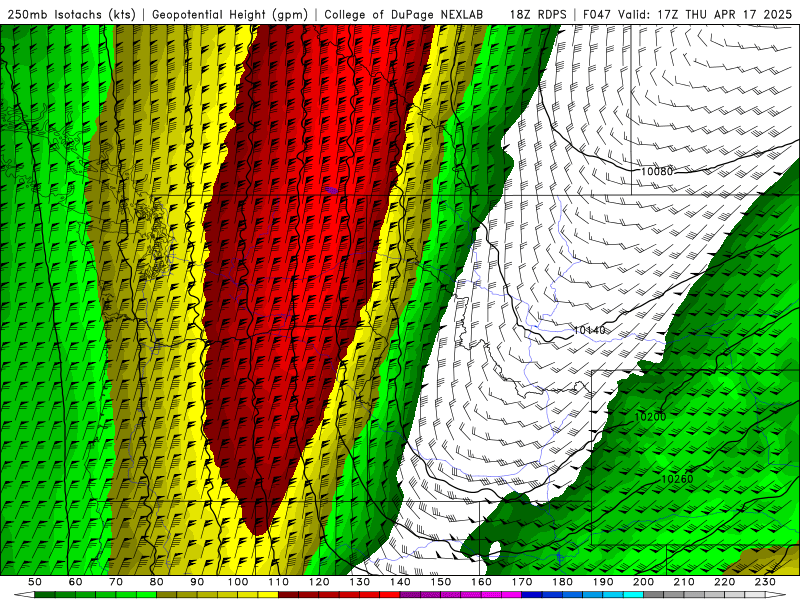Click the 110 value on the color scale

[279, 582]
